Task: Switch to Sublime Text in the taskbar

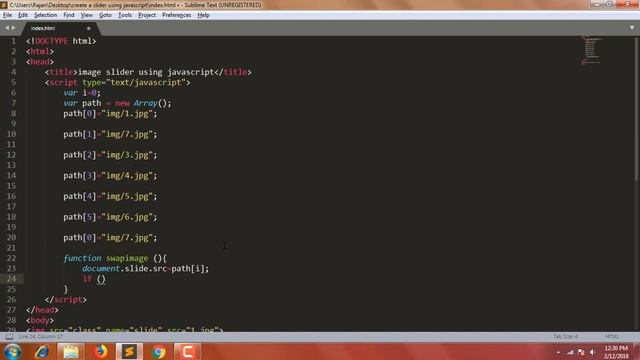Action: [x=129, y=351]
